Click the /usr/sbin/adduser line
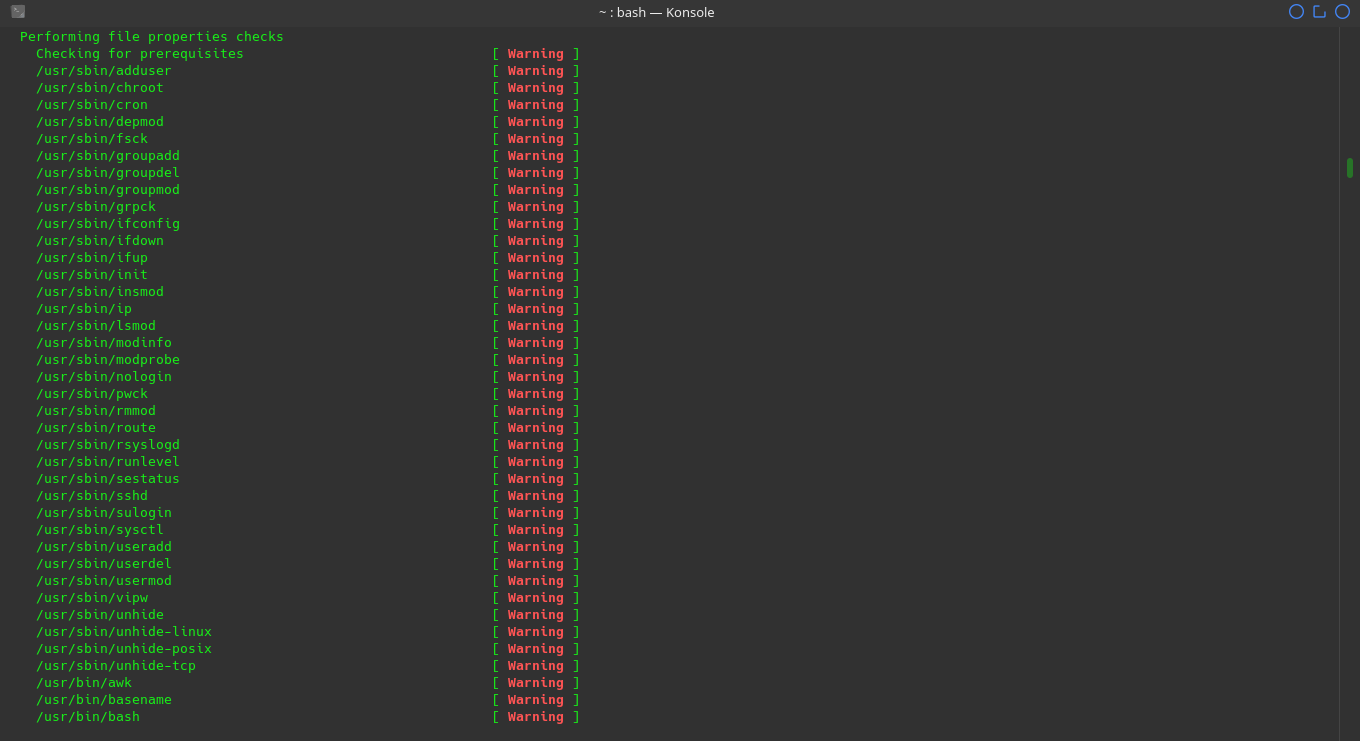This screenshot has height=741, width=1360. 104,71
